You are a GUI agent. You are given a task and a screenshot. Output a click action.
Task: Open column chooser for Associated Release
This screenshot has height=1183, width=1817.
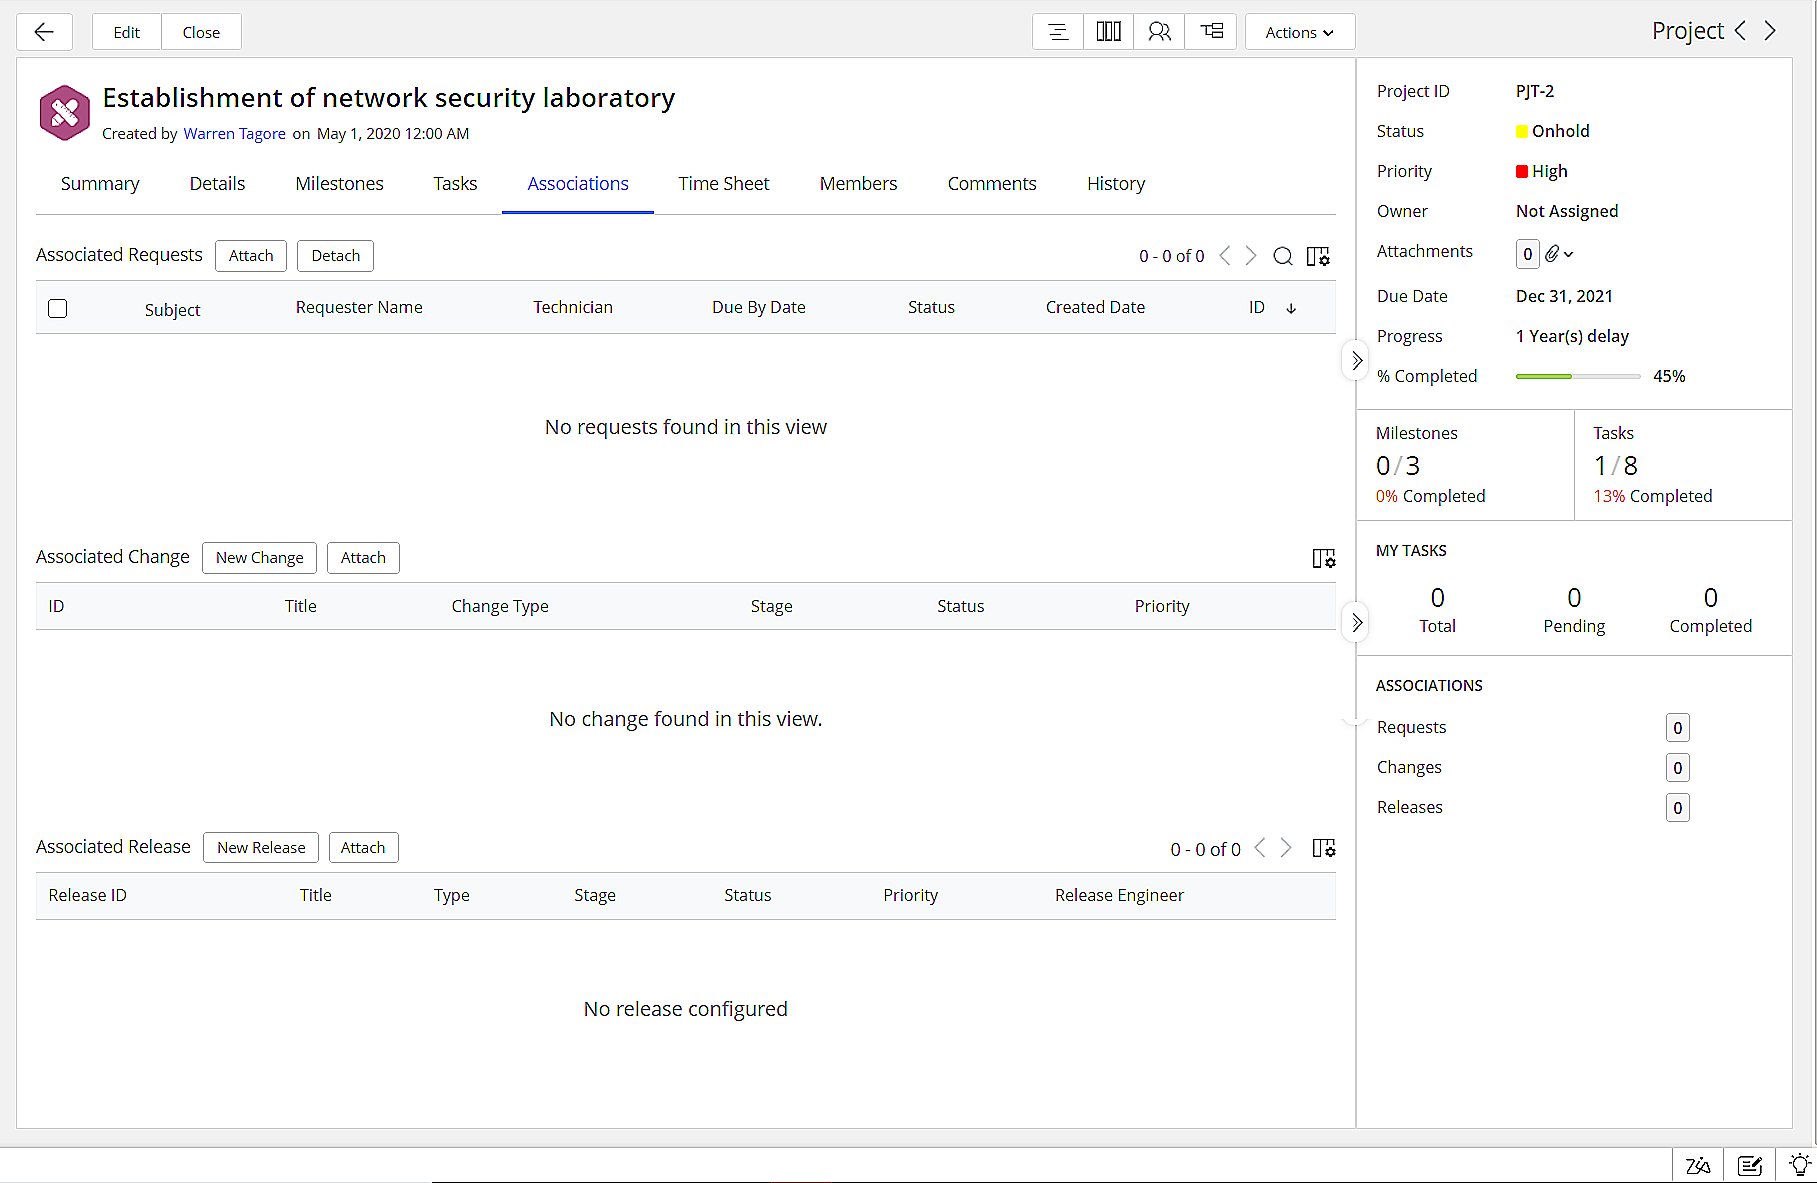1324,849
